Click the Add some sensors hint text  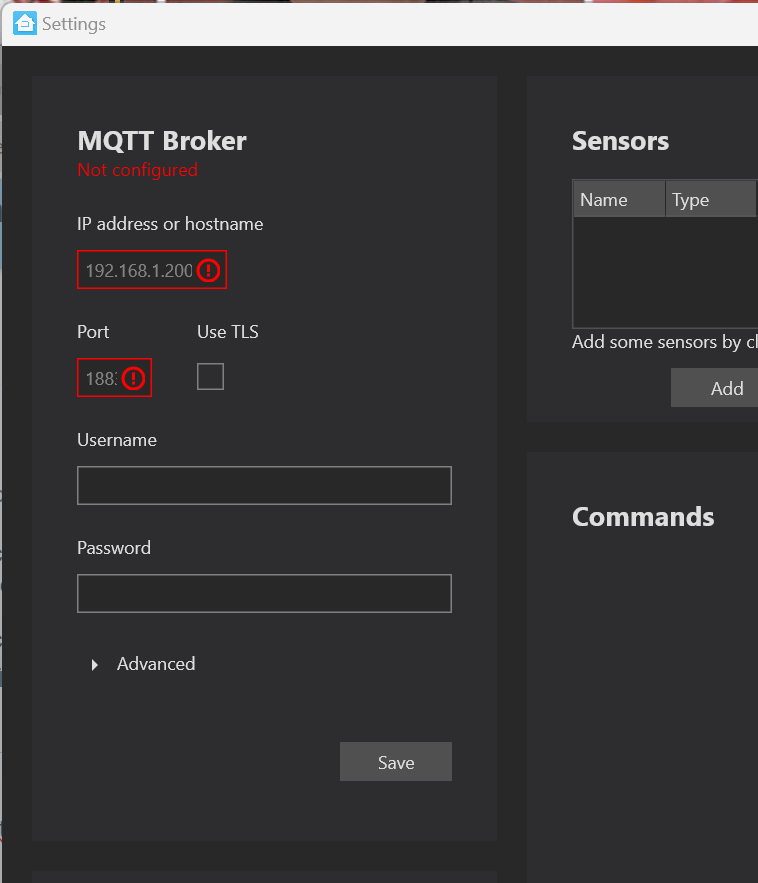660,342
